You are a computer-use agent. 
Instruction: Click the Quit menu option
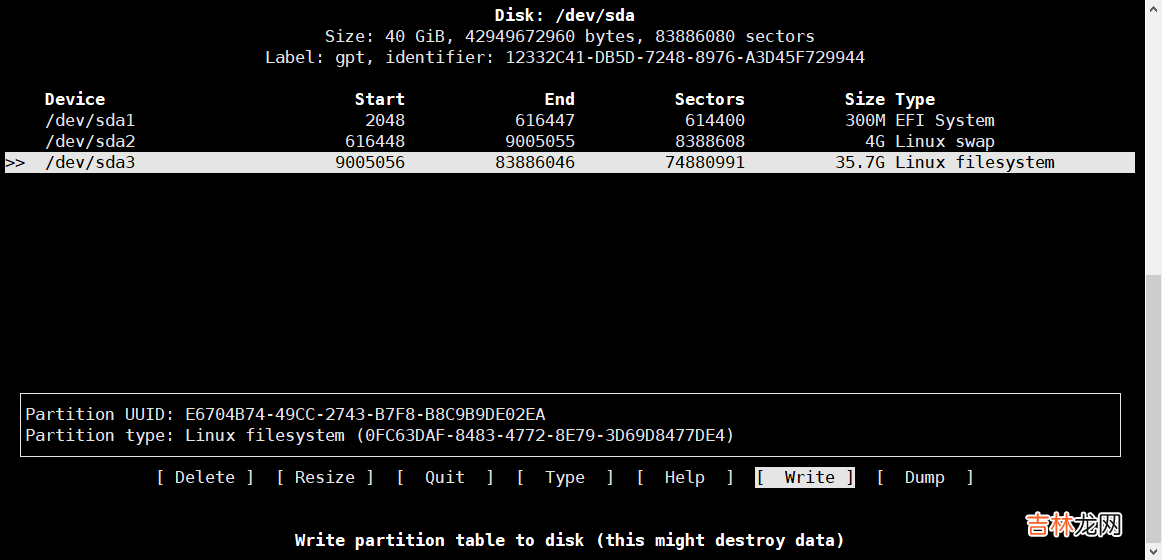click(x=445, y=478)
